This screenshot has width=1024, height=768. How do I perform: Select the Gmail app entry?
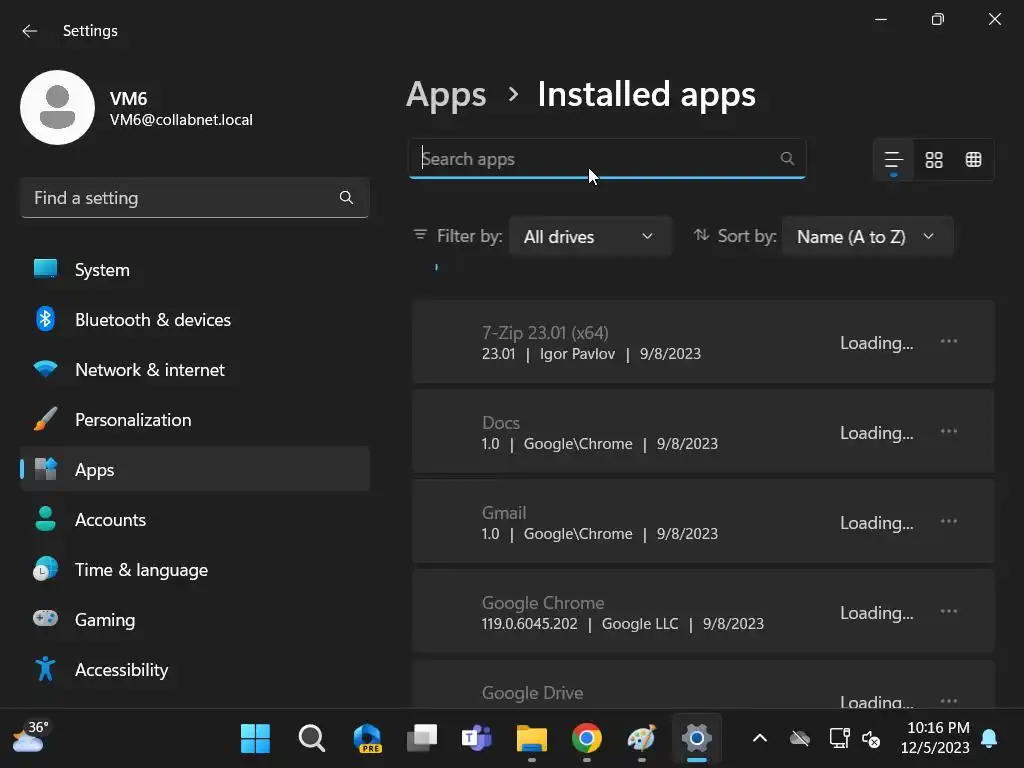pyautogui.click(x=703, y=522)
